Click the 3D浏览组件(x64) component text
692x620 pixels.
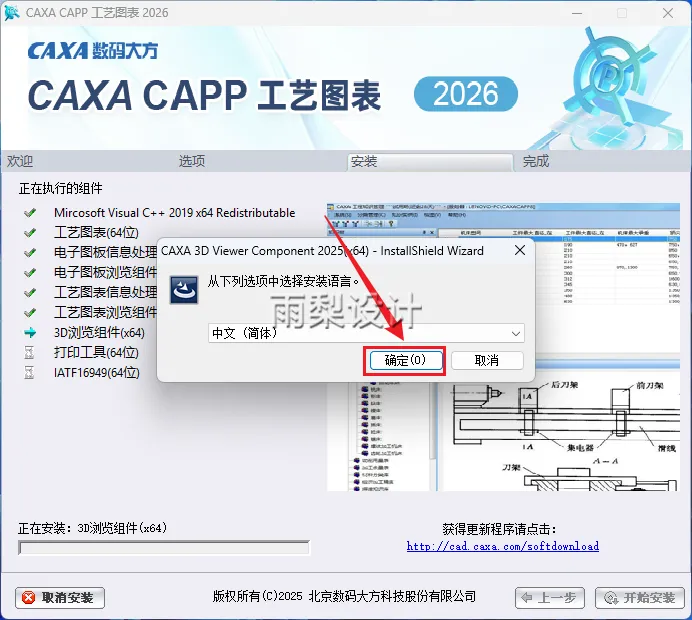[99, 332]
